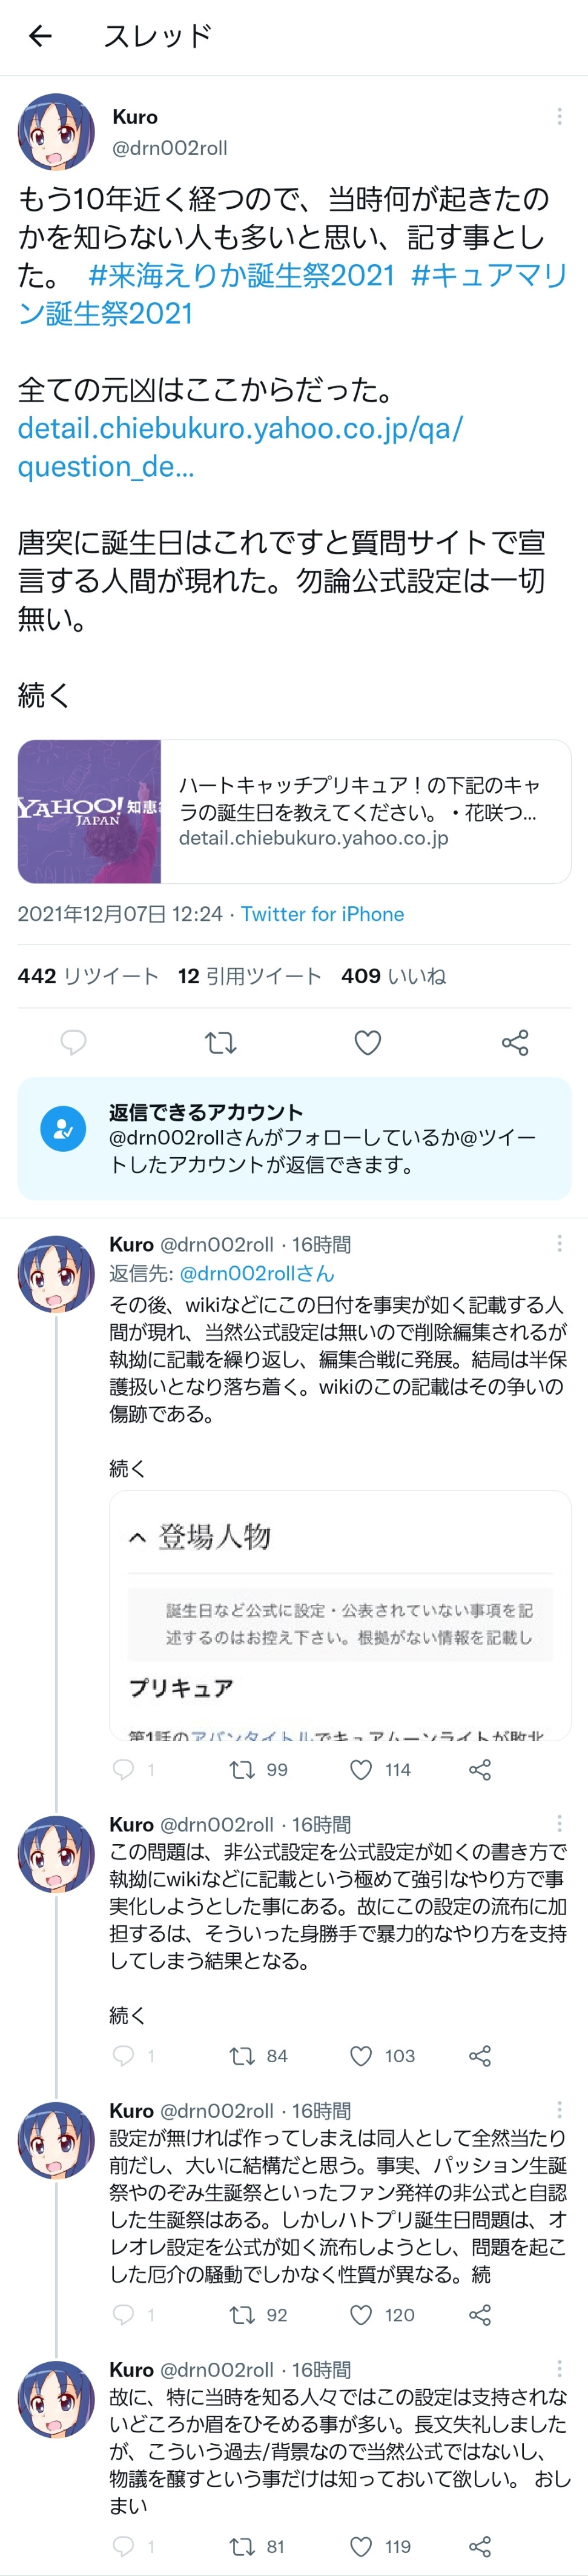Open the main tweet's three-dot menu
Viewport: 588px width, 2576px height.
coord(559,117)
